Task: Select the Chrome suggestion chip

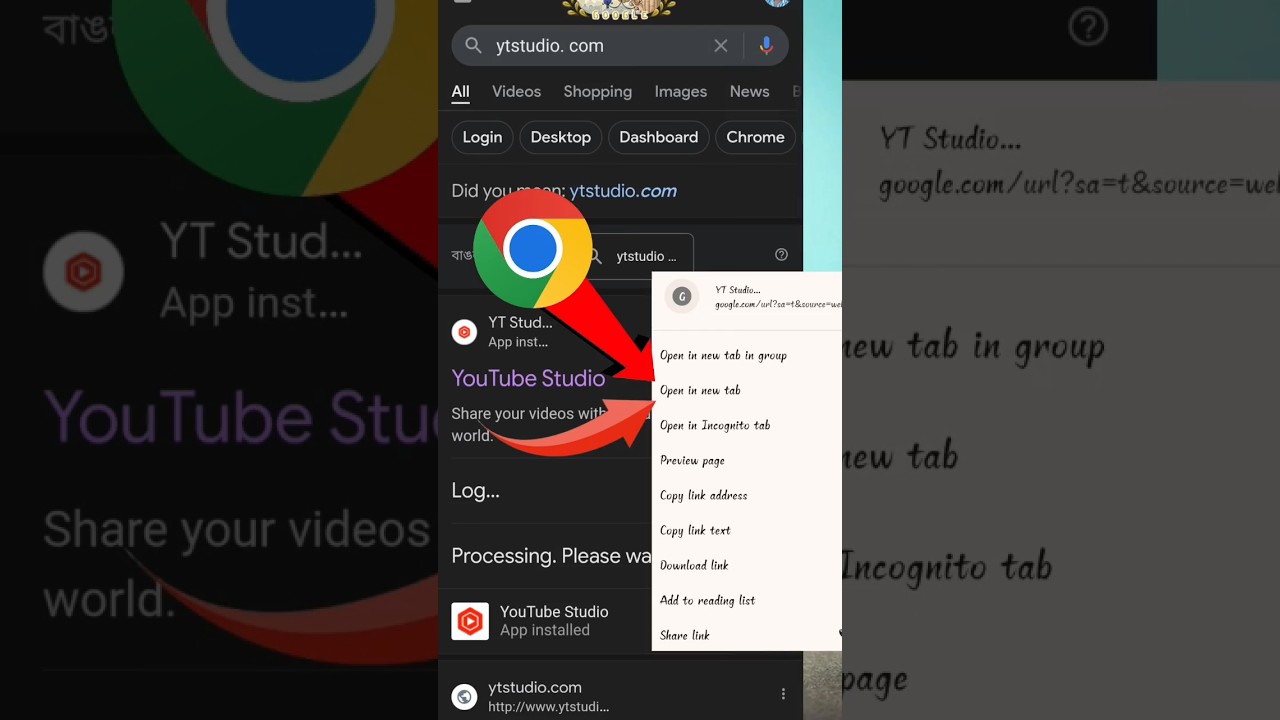Action: [755, 137]
